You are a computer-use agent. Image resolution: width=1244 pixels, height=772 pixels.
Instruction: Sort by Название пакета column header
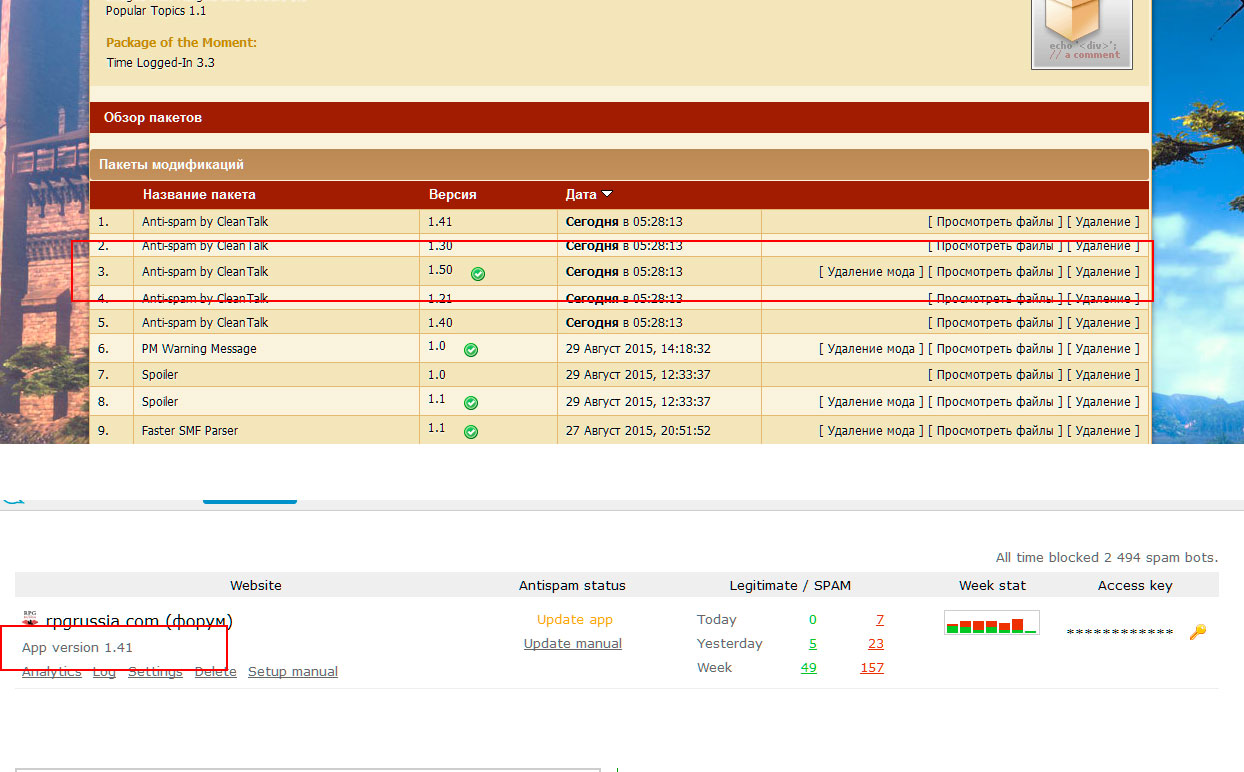(199, 194)
